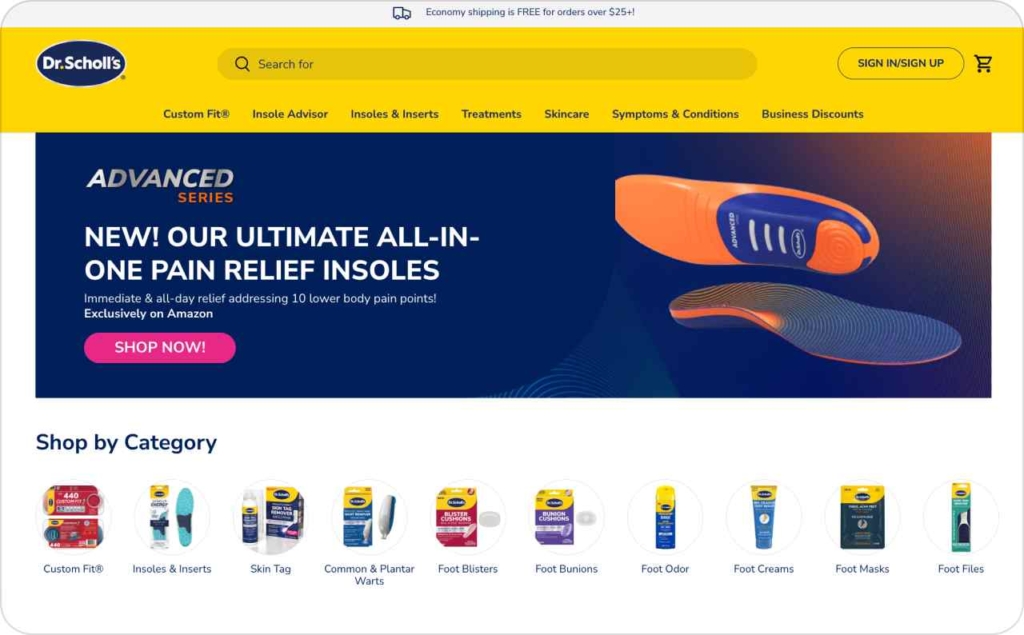Open the Skin Tag category image
1024x635 pixels.
270,517
